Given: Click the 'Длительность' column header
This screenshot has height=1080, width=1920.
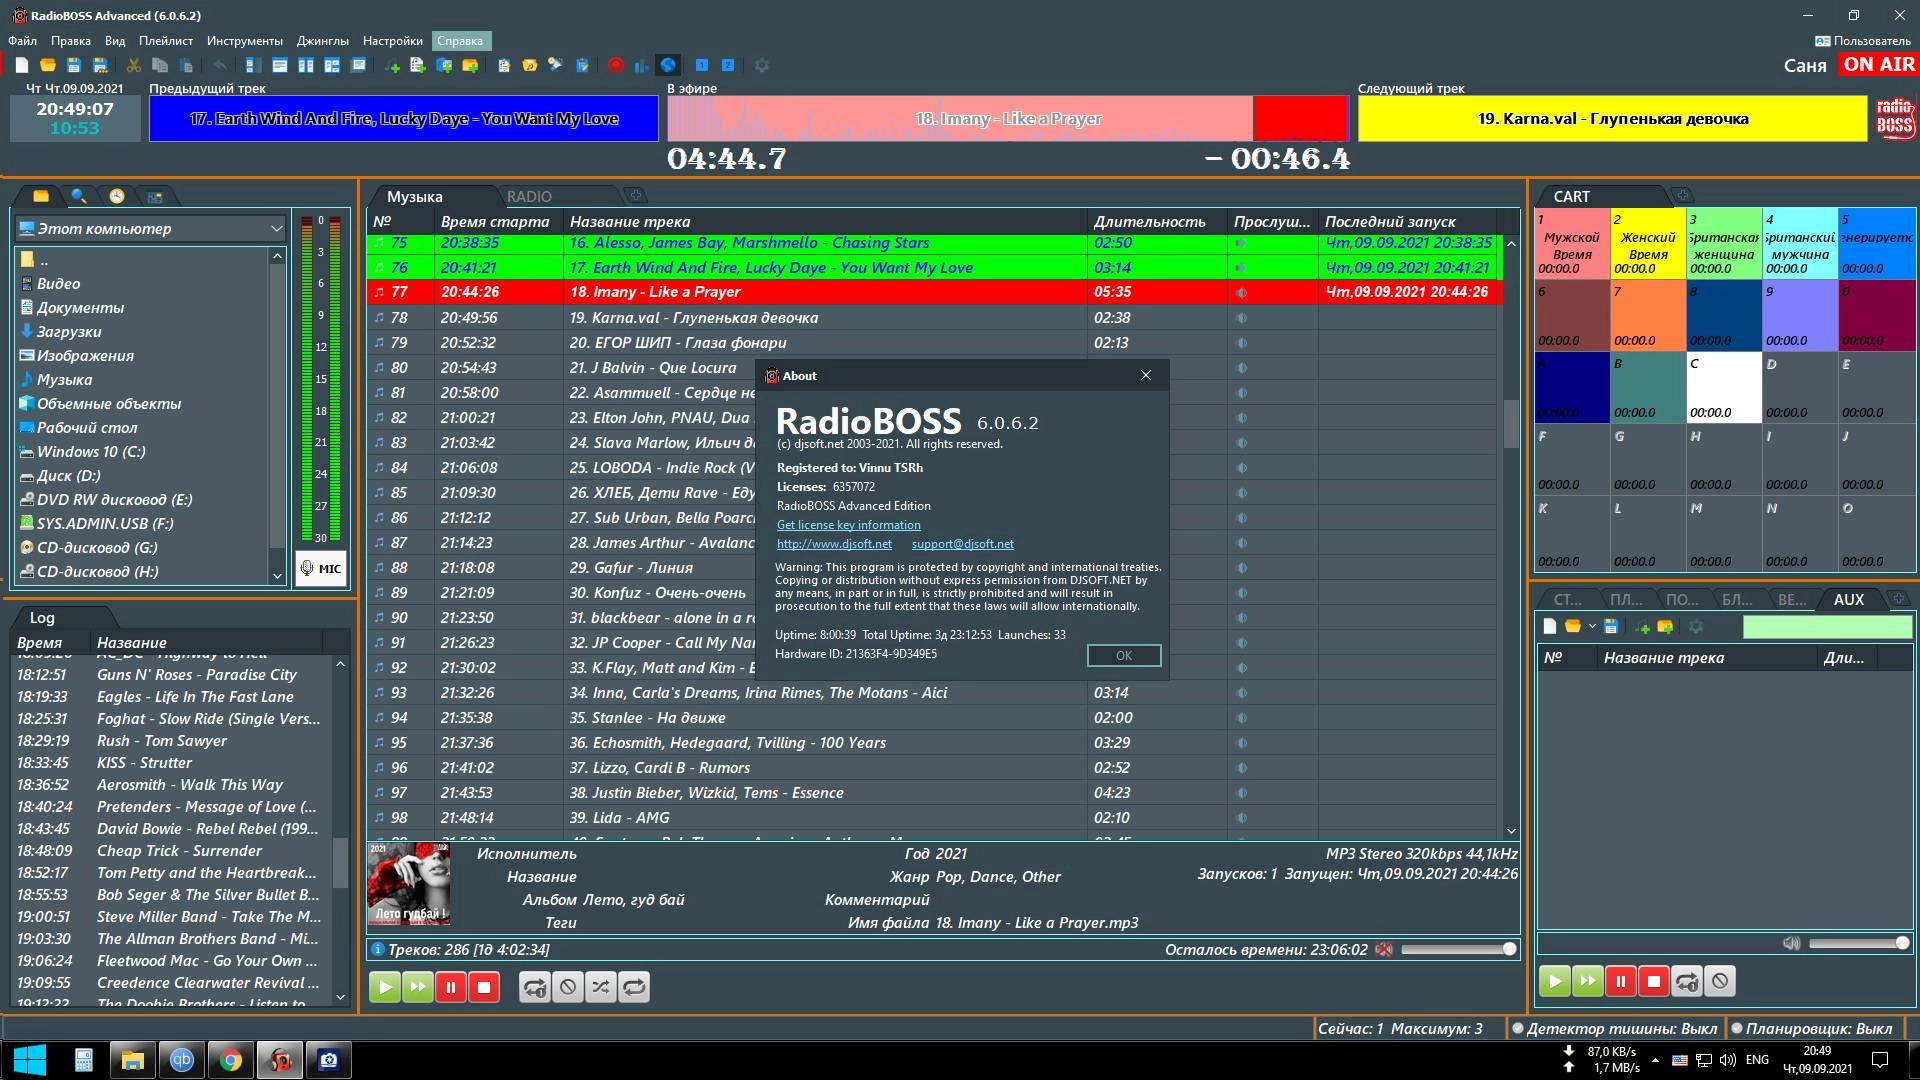Looking at the screenshot, I should point(1149,222).
